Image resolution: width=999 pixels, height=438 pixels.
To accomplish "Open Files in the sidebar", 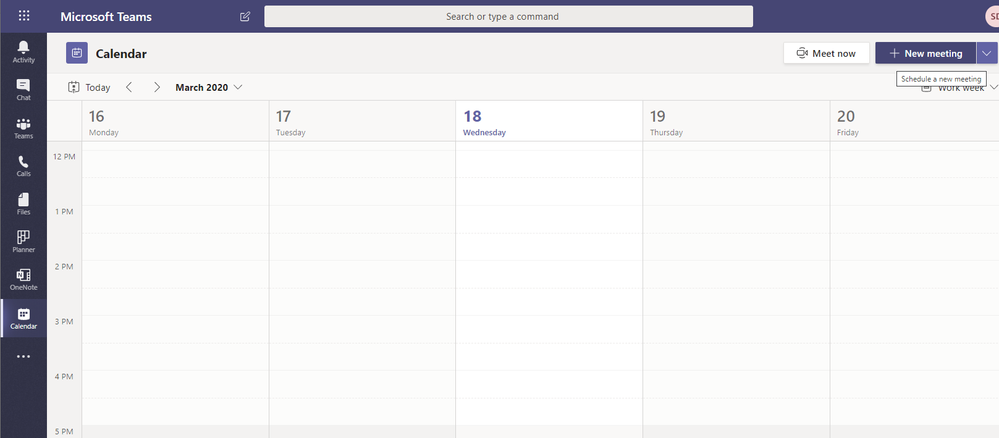I will coord(24,203).
